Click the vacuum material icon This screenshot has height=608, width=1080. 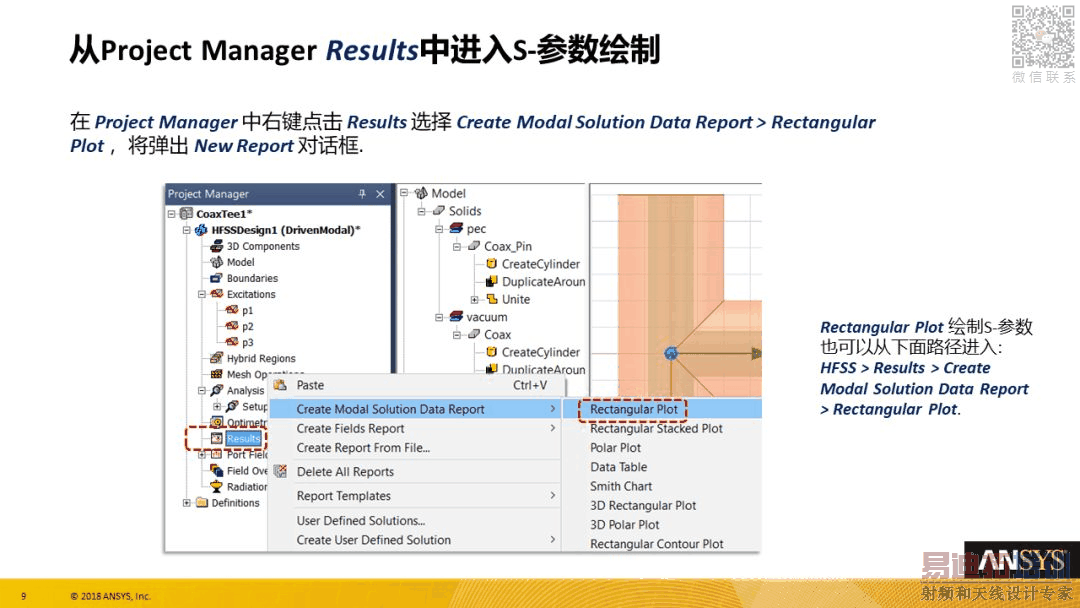[457, 317]
